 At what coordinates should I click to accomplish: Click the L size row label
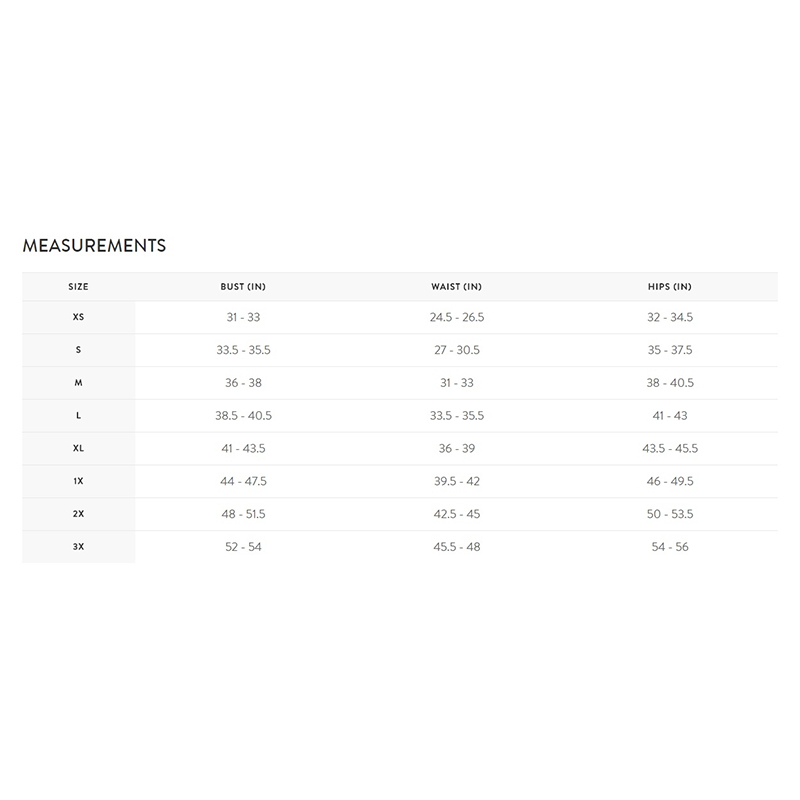point(79,415)
